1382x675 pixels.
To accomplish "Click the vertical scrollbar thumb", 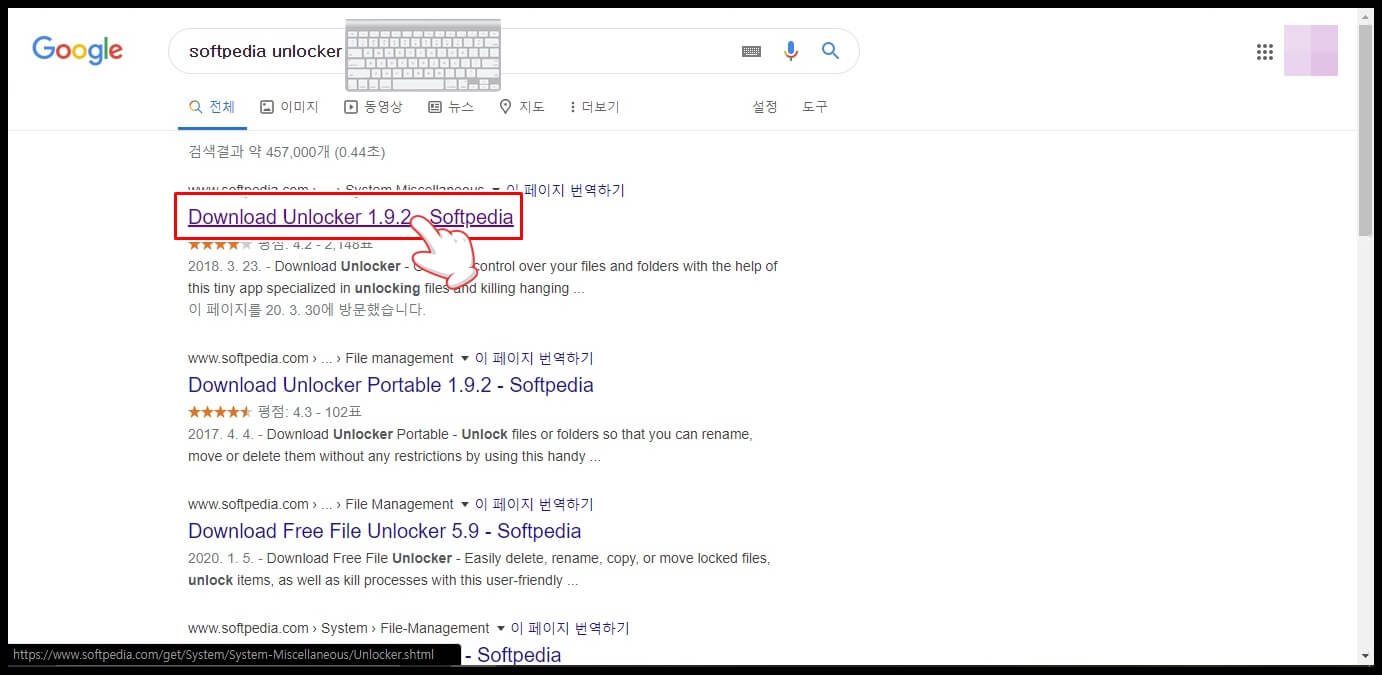I will point(1366,131).
